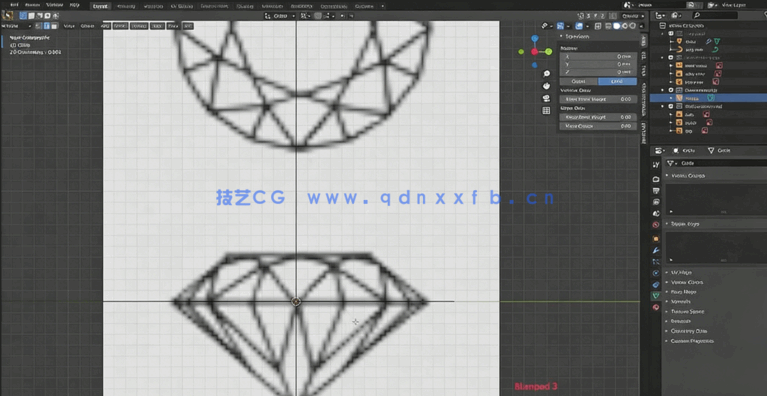This screenshot has width=767, height=396.
Task: Open the Object properties tab
Action: tap(656, 239)
